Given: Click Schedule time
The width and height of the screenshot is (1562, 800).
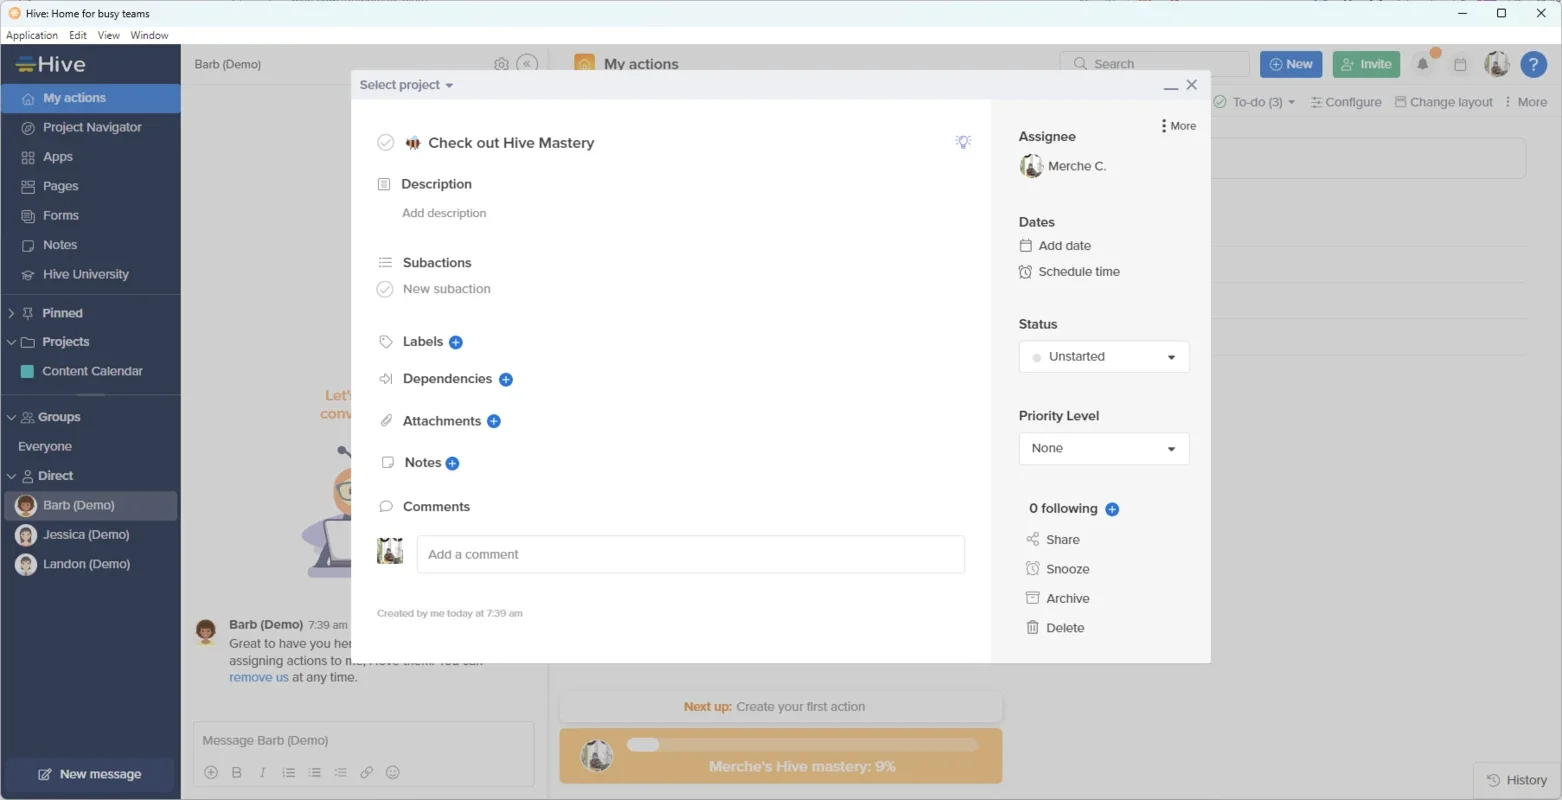Looking at the screenshot, I should tap(1069, 272).
